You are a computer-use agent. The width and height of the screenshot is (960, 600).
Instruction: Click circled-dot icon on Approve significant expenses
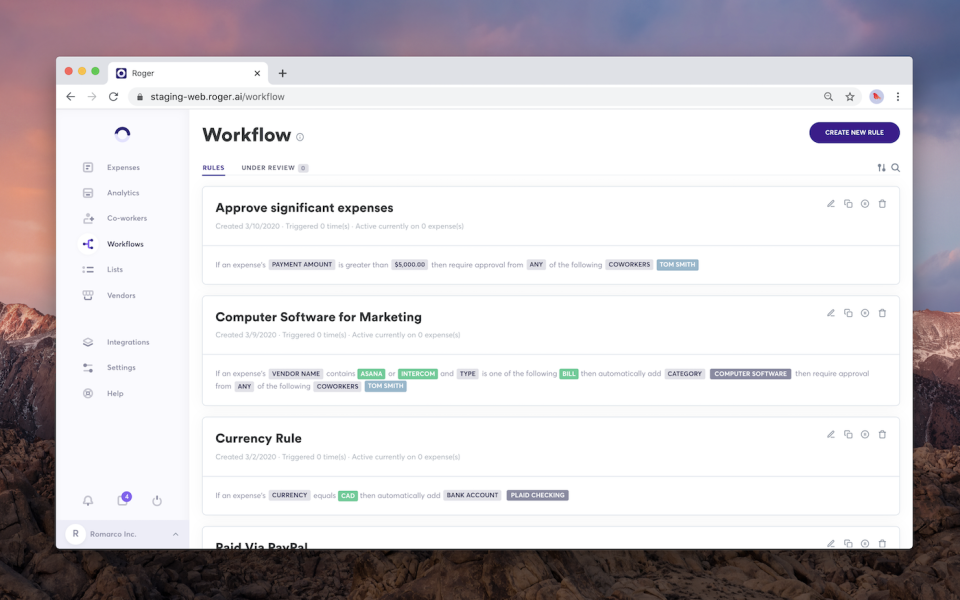click(x=865, y=204)
